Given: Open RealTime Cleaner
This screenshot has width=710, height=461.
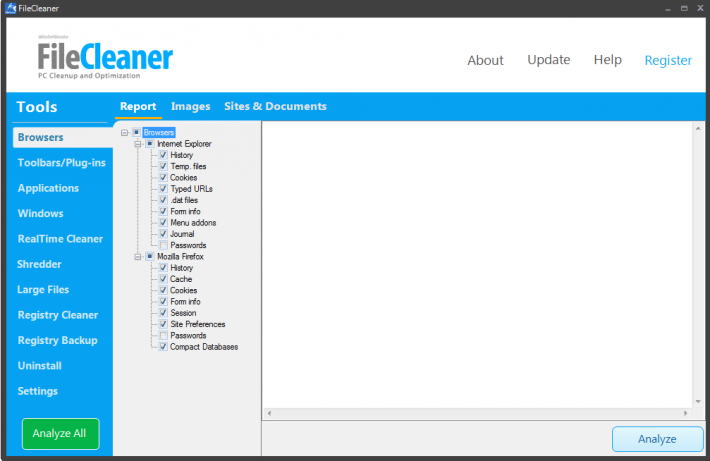Looking at the screenshot, I should 60,239.
